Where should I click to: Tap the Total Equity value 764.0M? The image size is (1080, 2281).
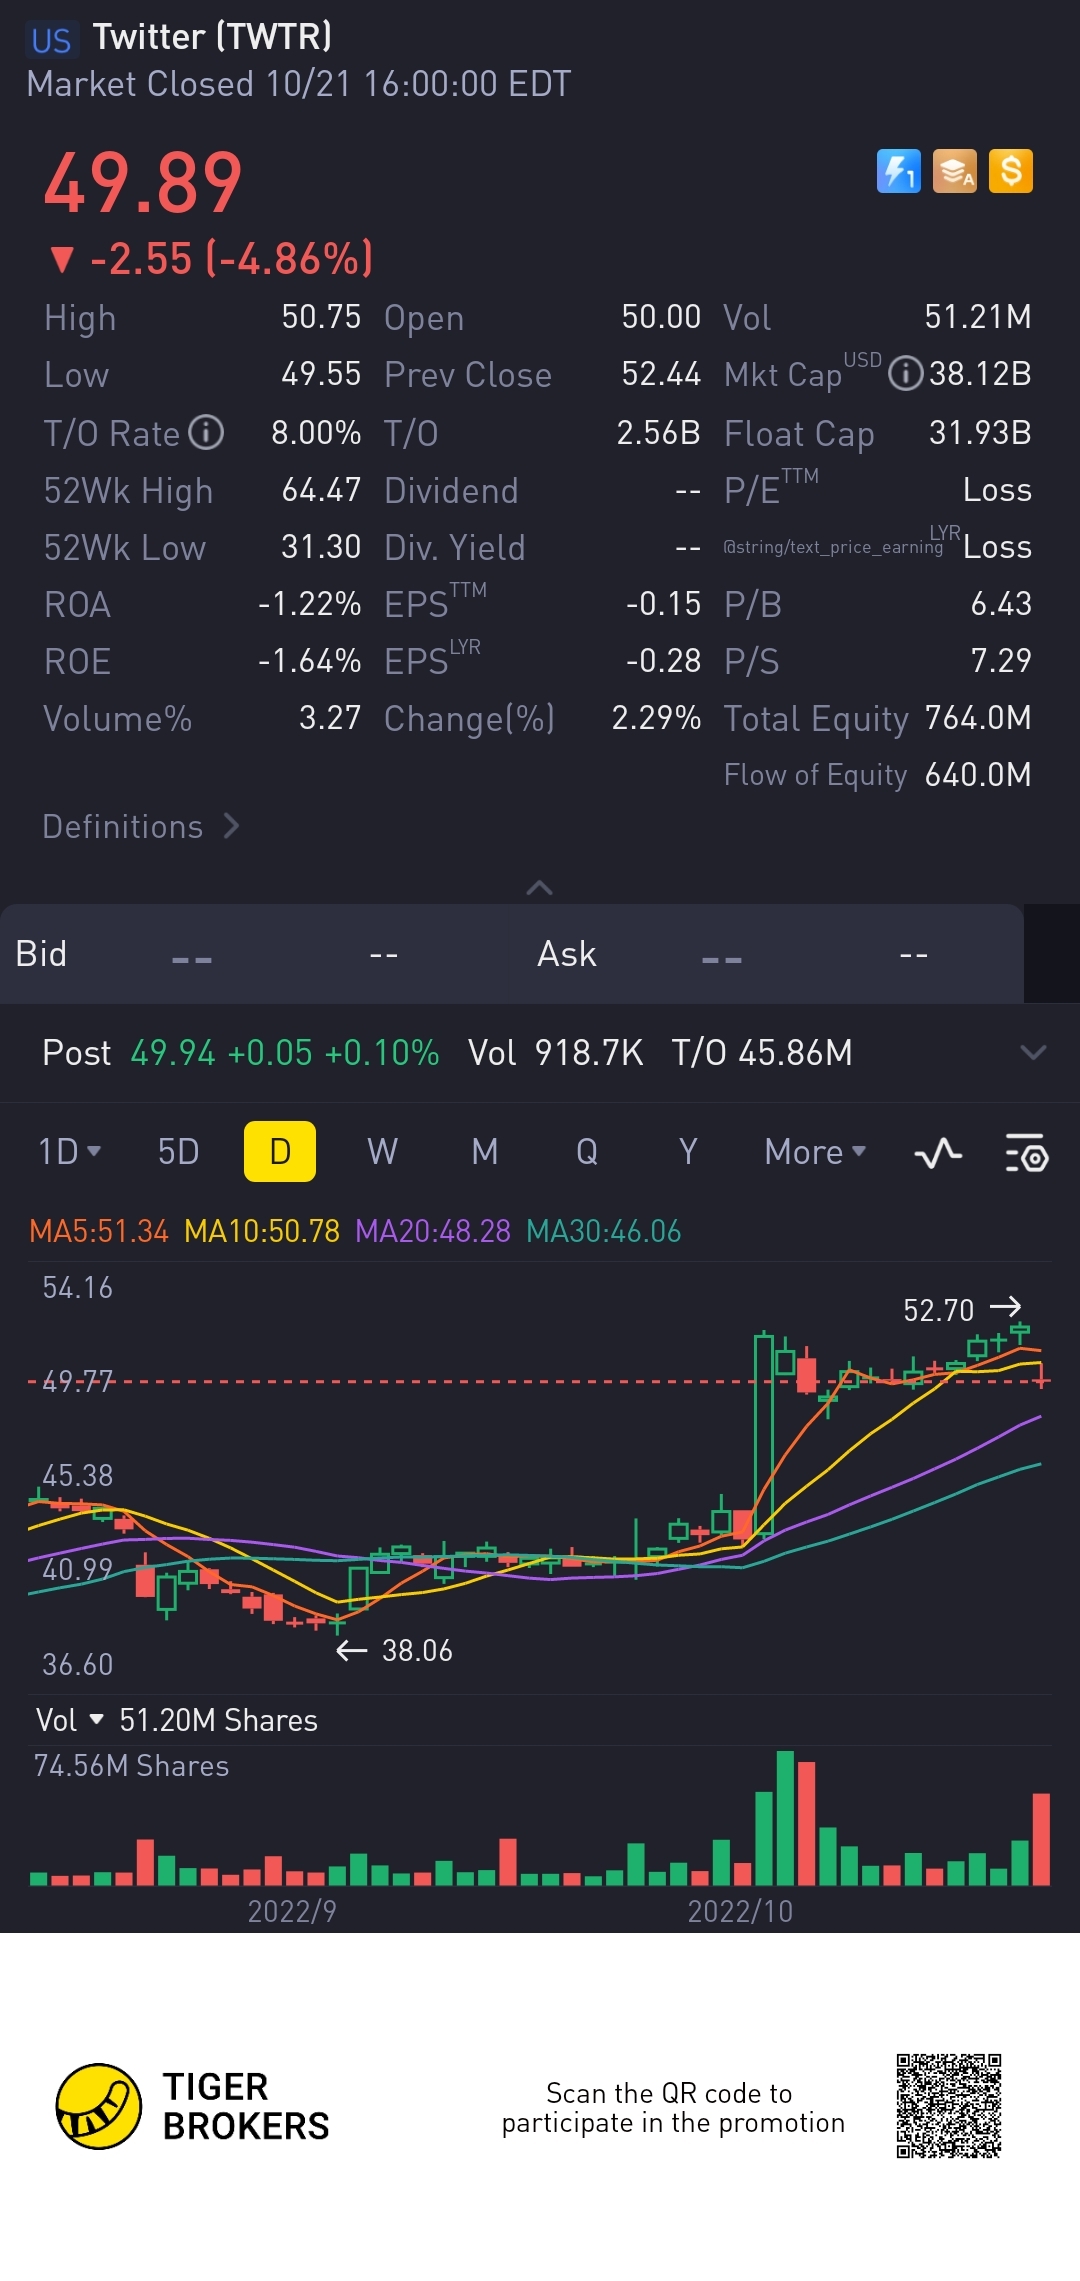click(978, 718)
